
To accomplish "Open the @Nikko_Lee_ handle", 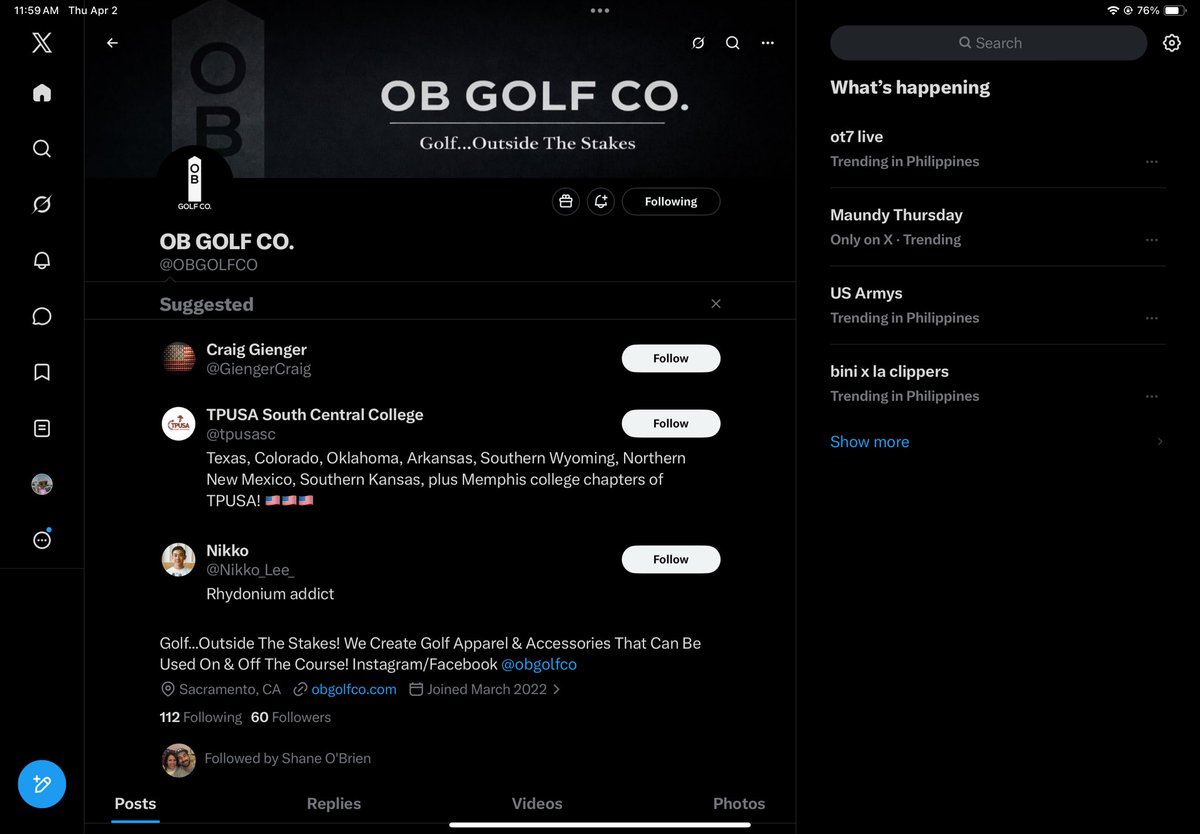I will 250,570.
